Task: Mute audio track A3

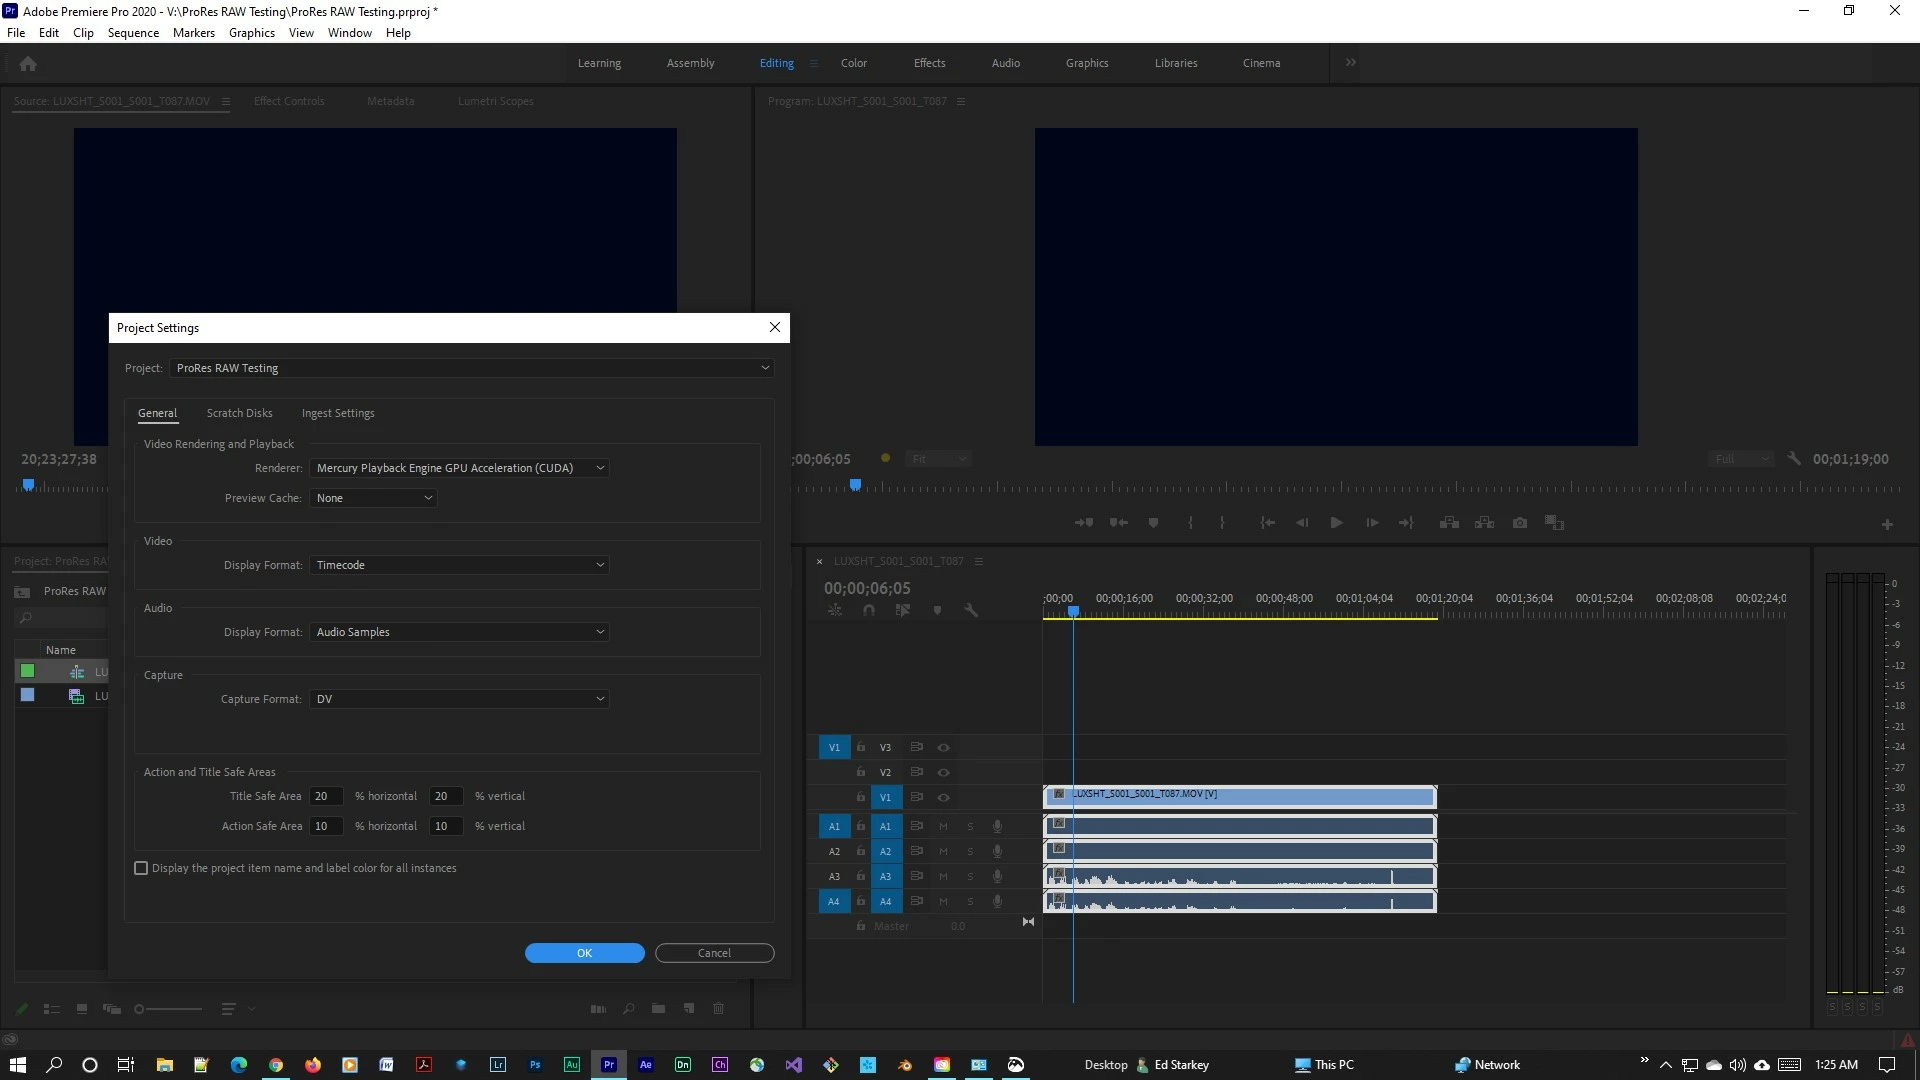Action: tap(943, 876)
